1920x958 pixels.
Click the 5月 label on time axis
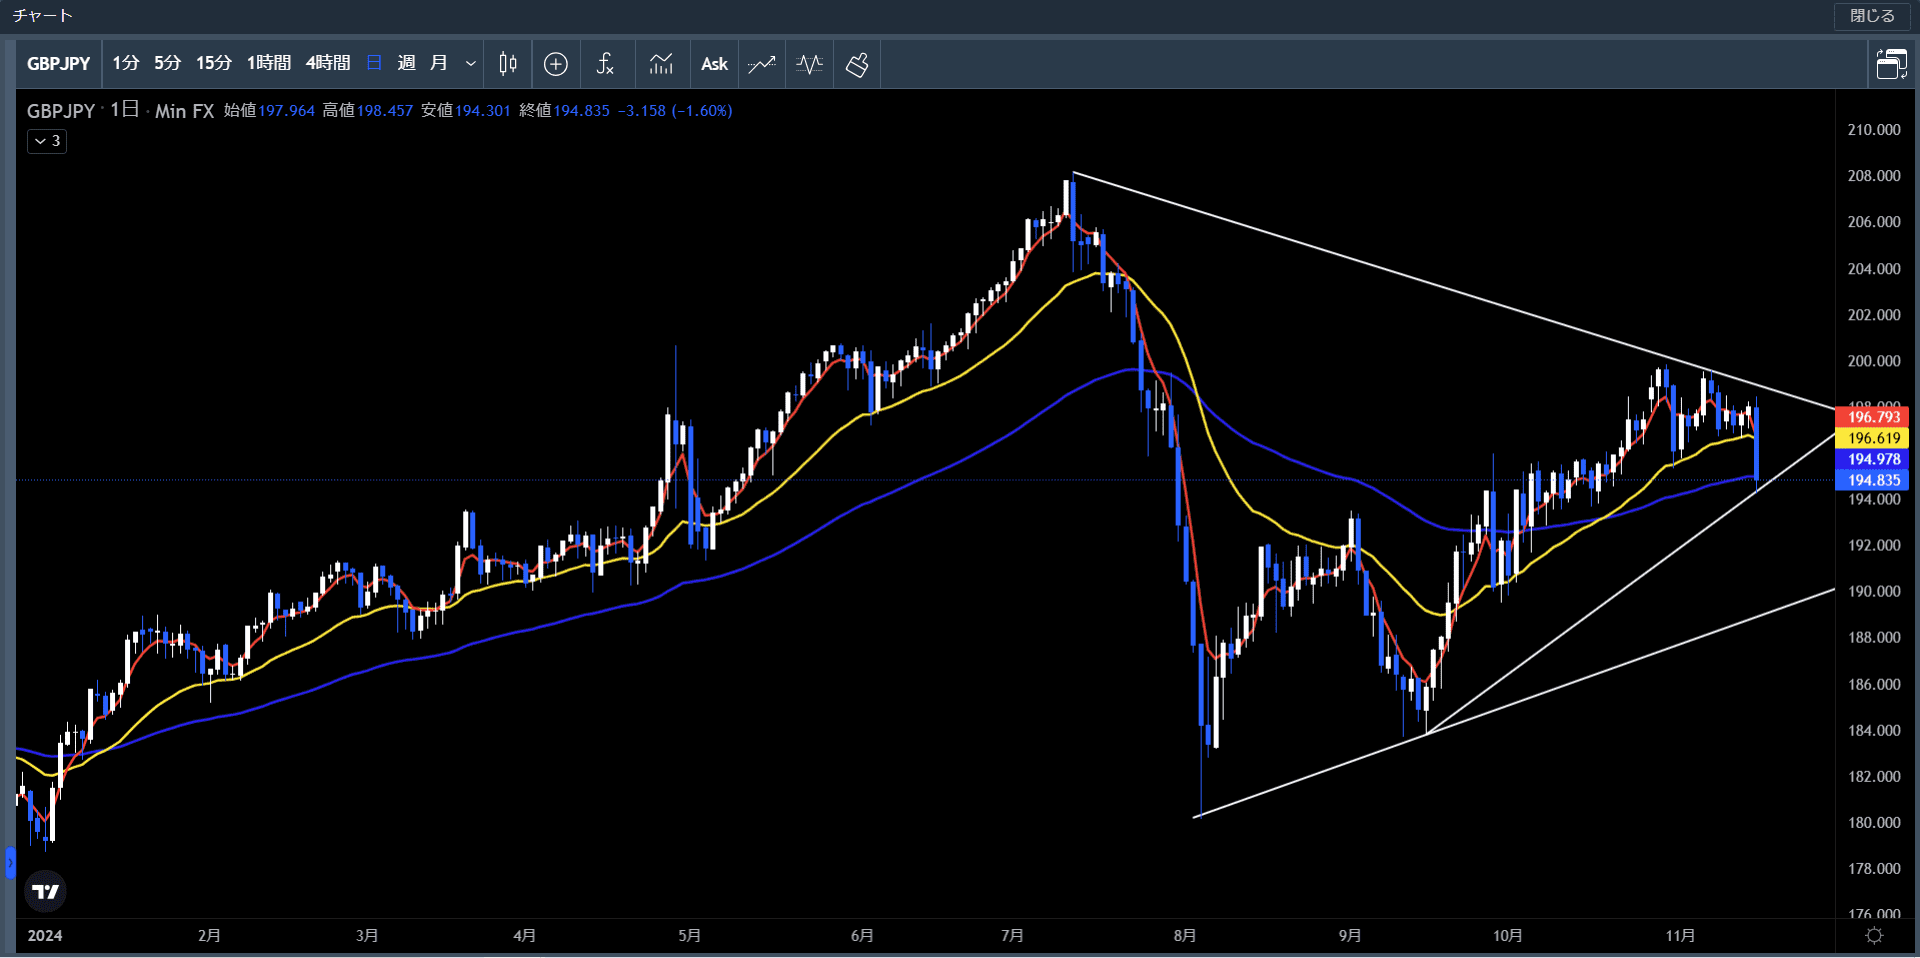coord(689,935)
